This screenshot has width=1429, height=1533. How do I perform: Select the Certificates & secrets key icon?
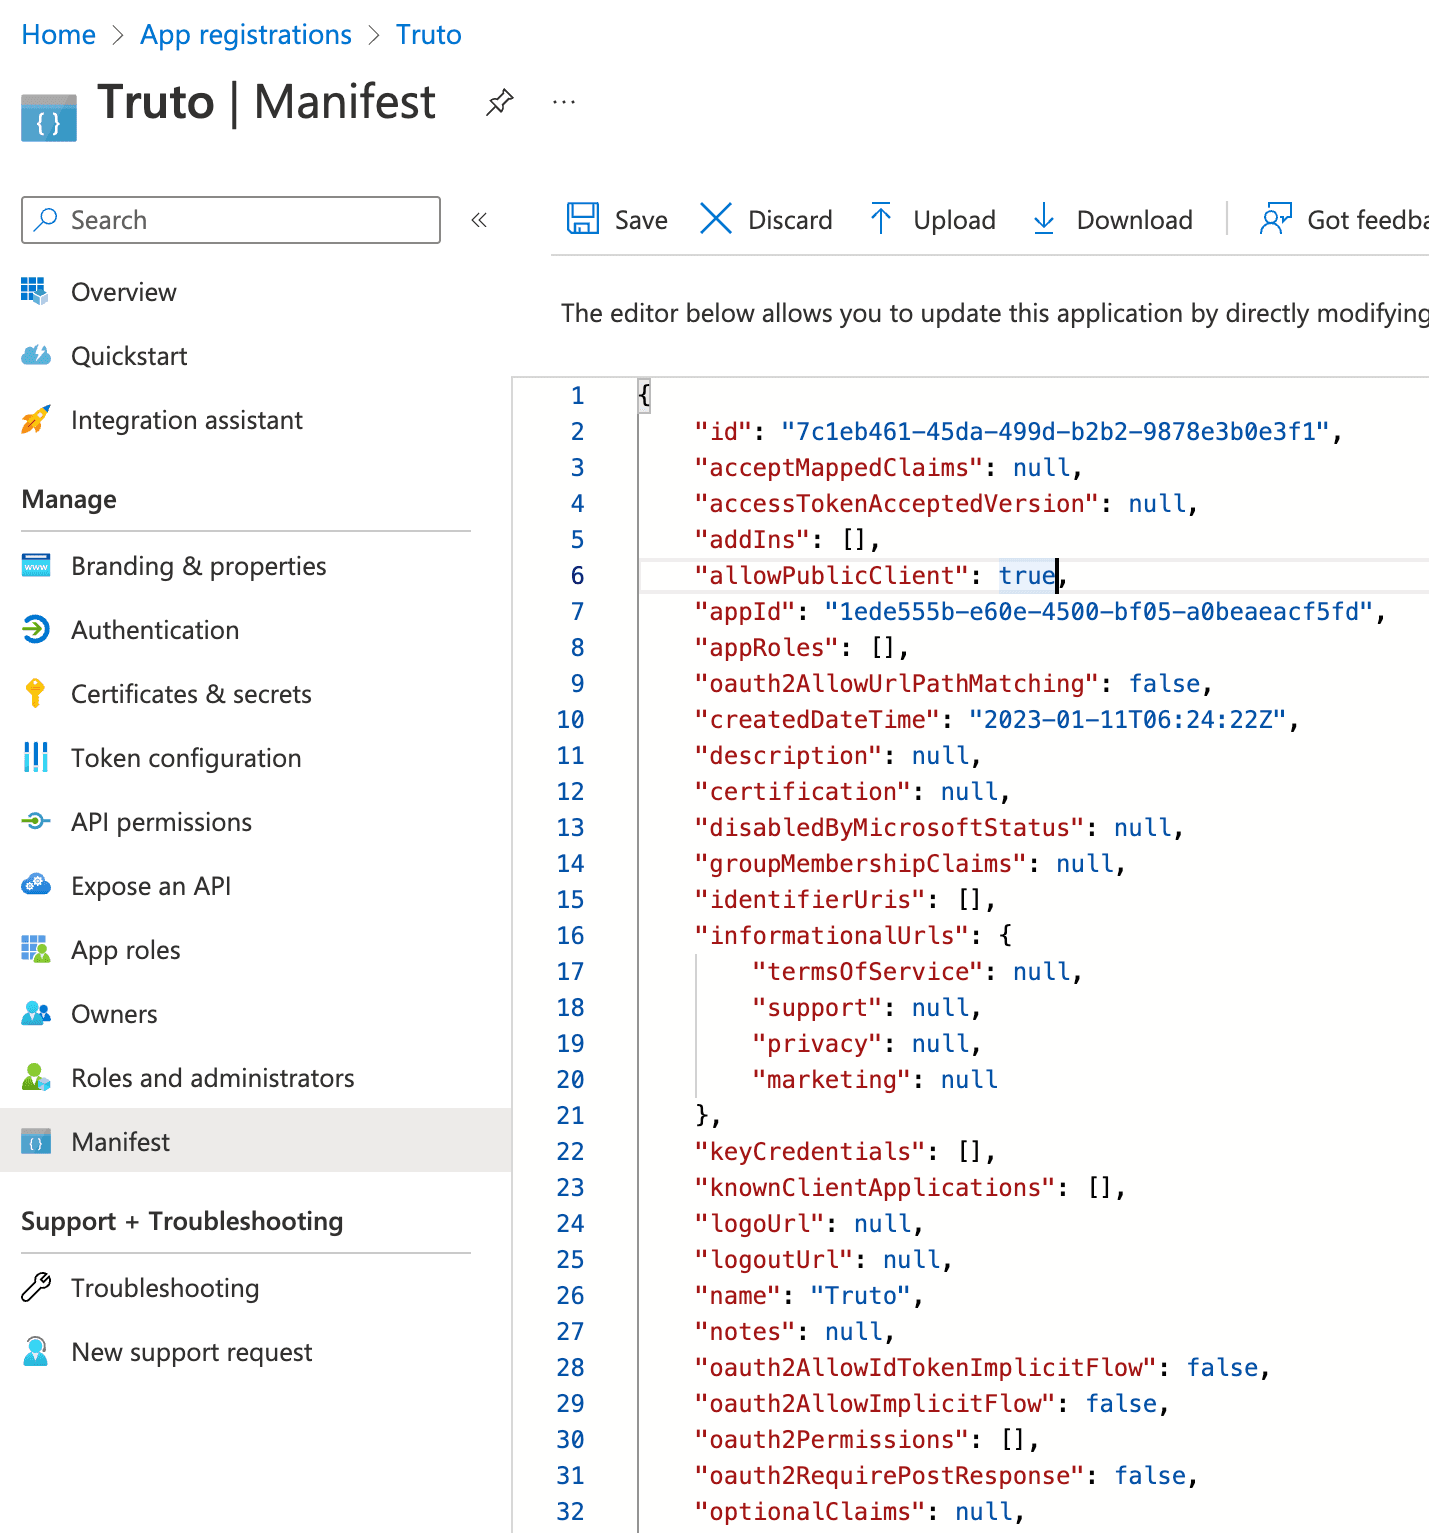click(36, 693)
